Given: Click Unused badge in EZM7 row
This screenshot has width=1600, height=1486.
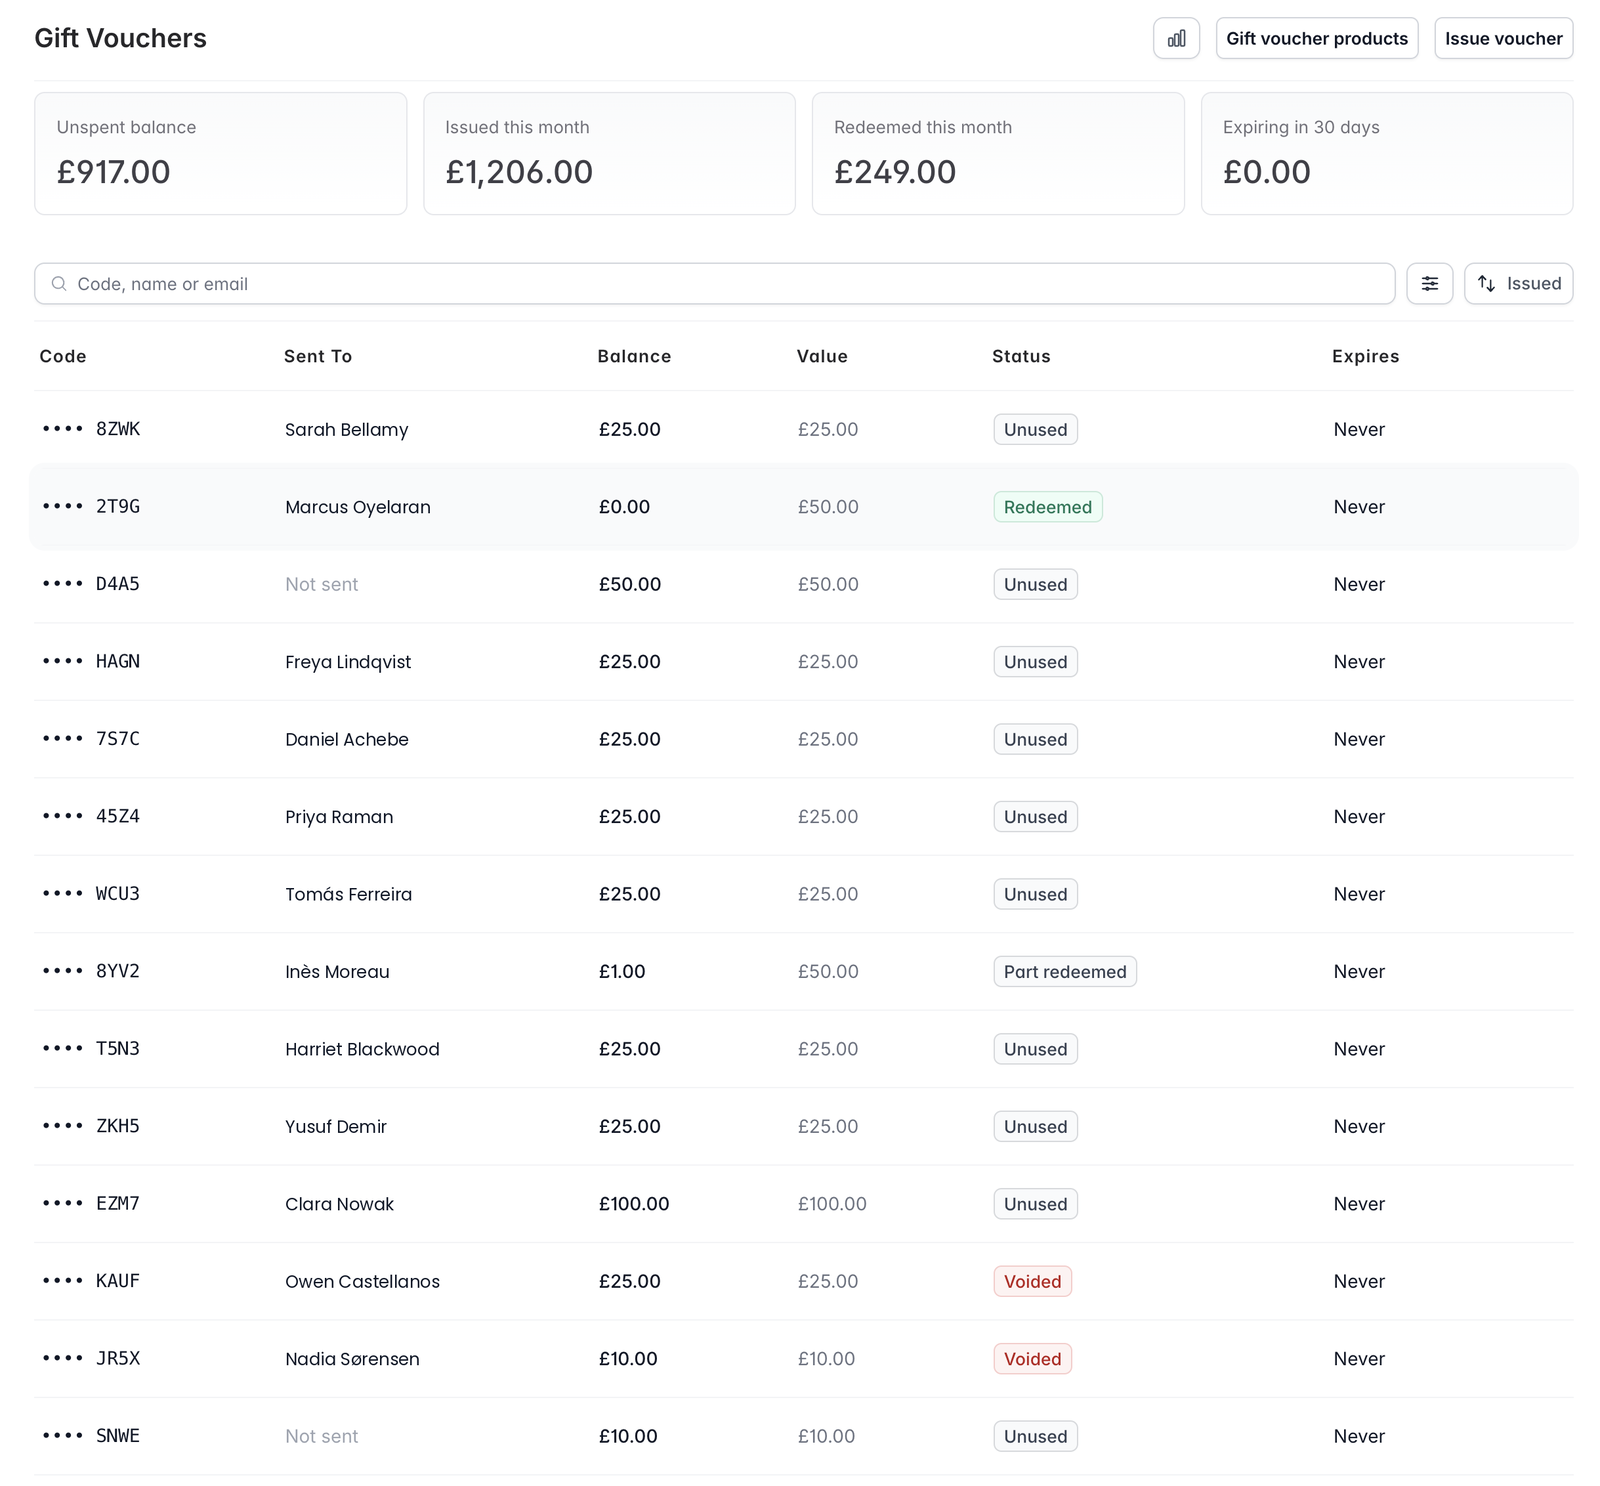Looking at the screenshot, I should 1035,1204.
